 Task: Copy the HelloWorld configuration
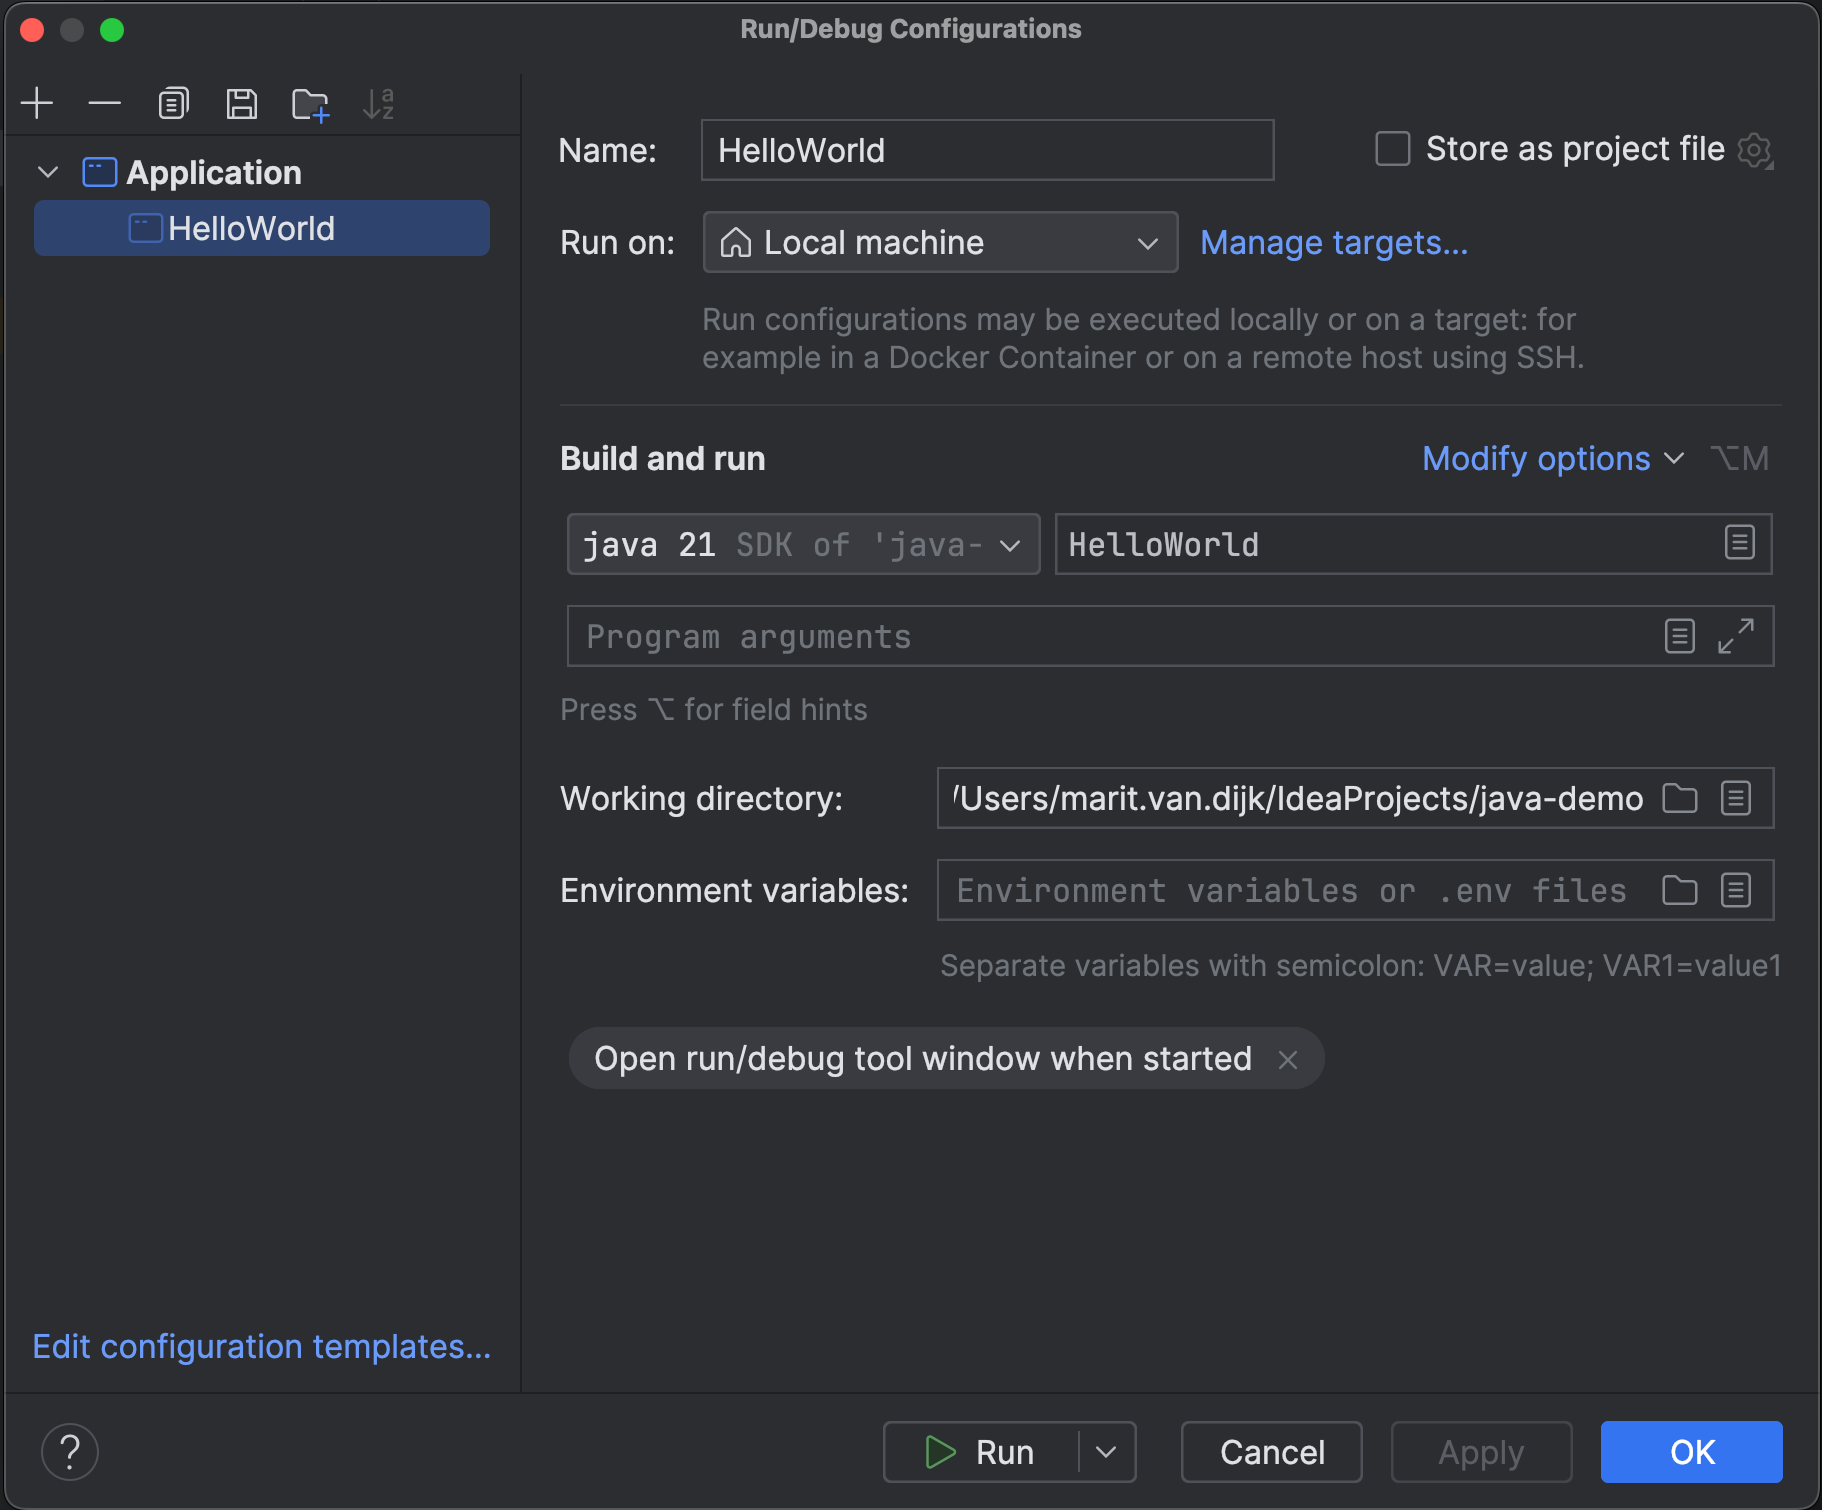[x=173, y=103]
